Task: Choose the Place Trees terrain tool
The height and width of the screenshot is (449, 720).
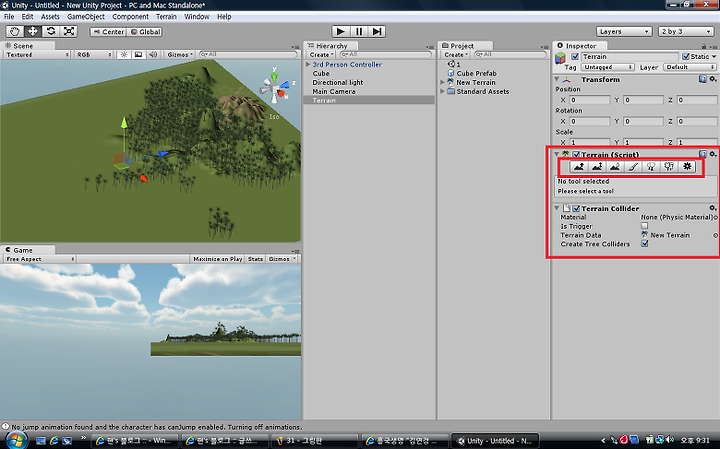Action: pos(651,167)
